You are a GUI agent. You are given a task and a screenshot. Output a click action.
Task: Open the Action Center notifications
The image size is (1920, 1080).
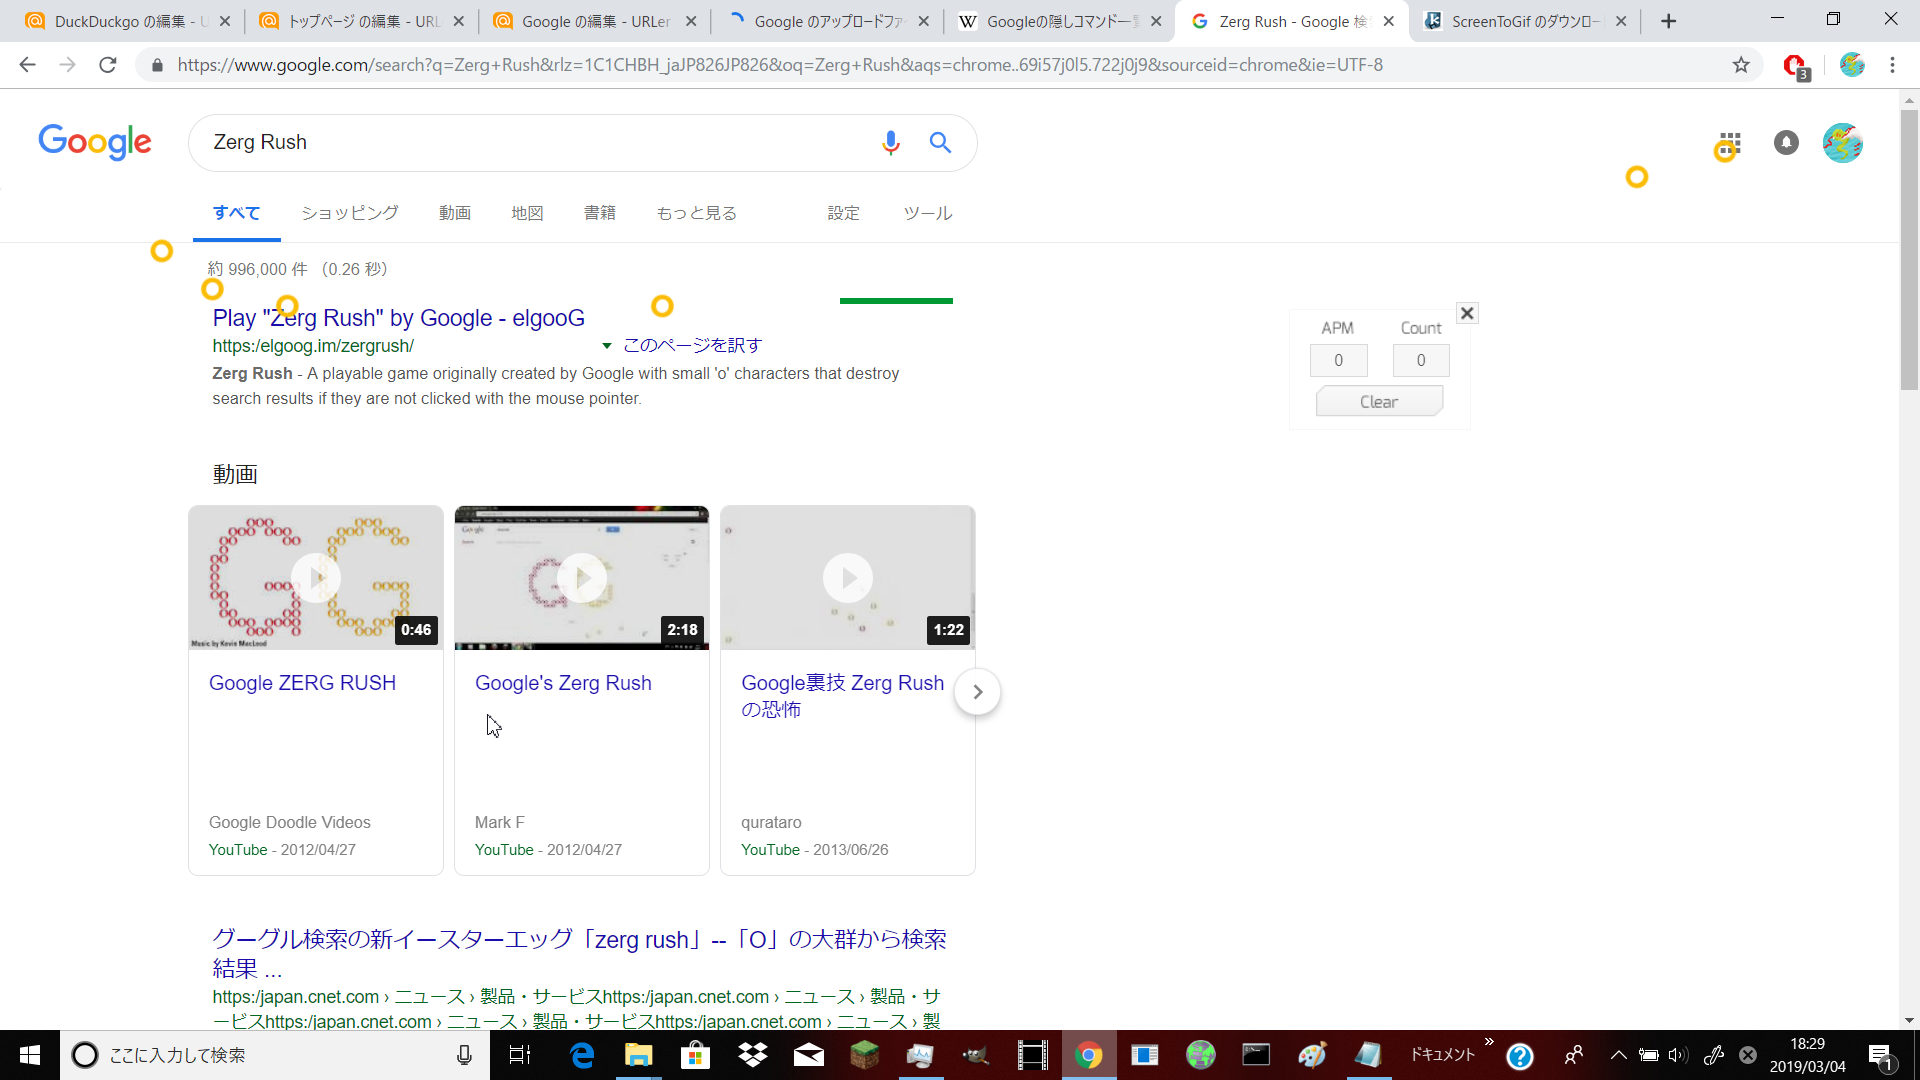[1880, 1057]
